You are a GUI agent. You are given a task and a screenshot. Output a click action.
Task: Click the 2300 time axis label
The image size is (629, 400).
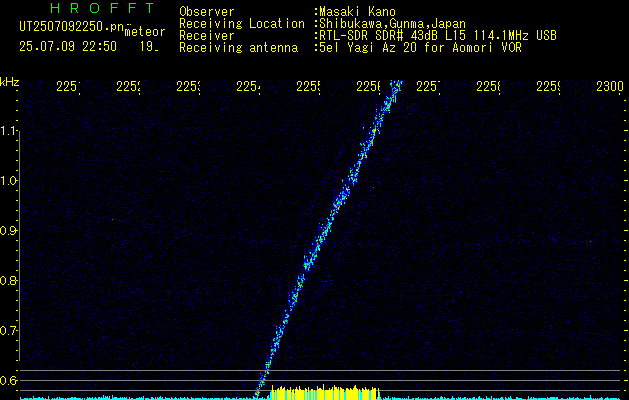coord(609,86)
